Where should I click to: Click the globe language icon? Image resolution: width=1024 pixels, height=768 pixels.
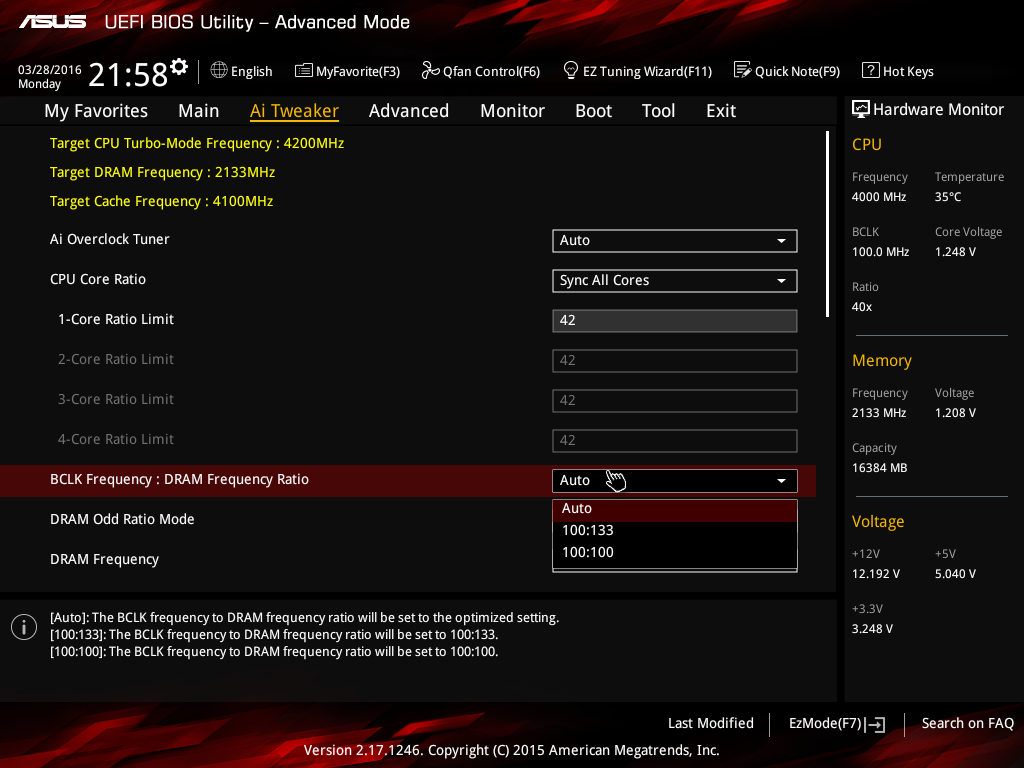(219, 70)
